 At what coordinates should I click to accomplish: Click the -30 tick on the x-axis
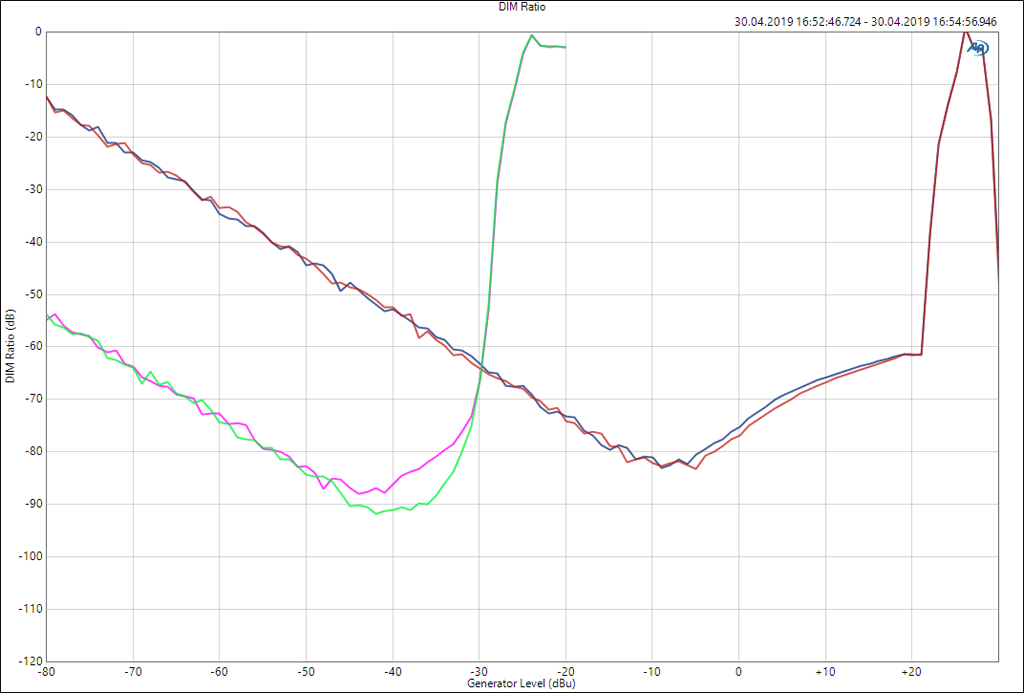click(x=479, y=671)
